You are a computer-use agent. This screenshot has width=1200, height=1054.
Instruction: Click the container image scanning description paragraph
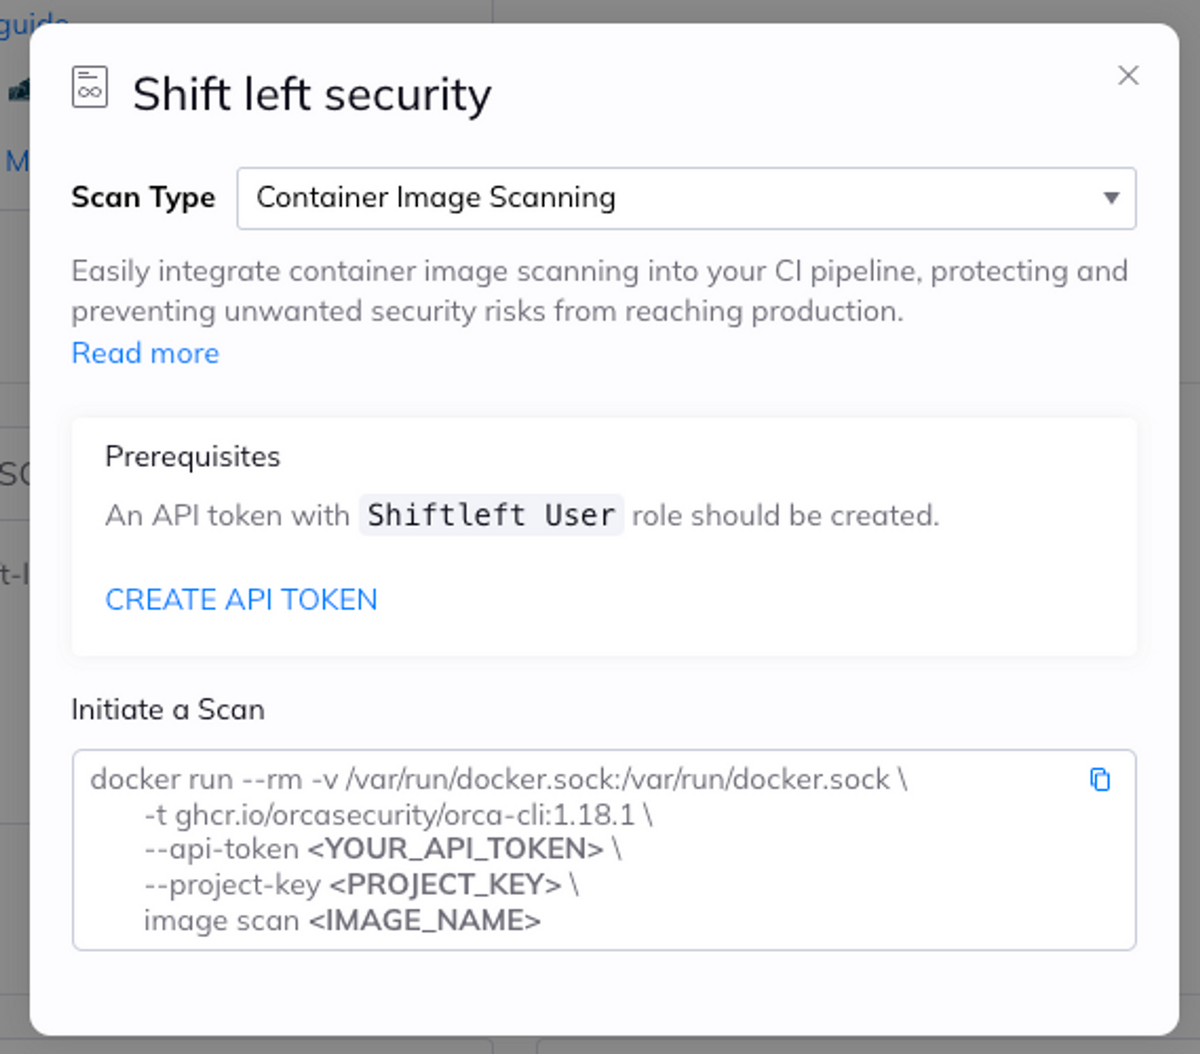coord(600,291)
